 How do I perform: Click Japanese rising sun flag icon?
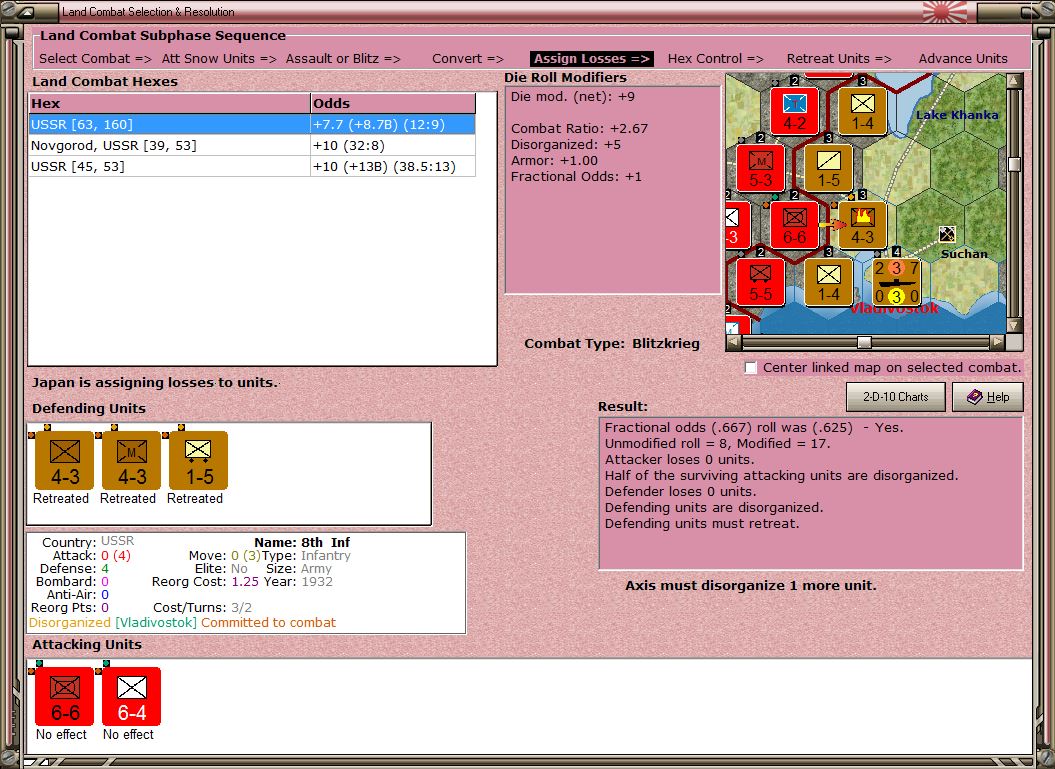pos(945,12)
